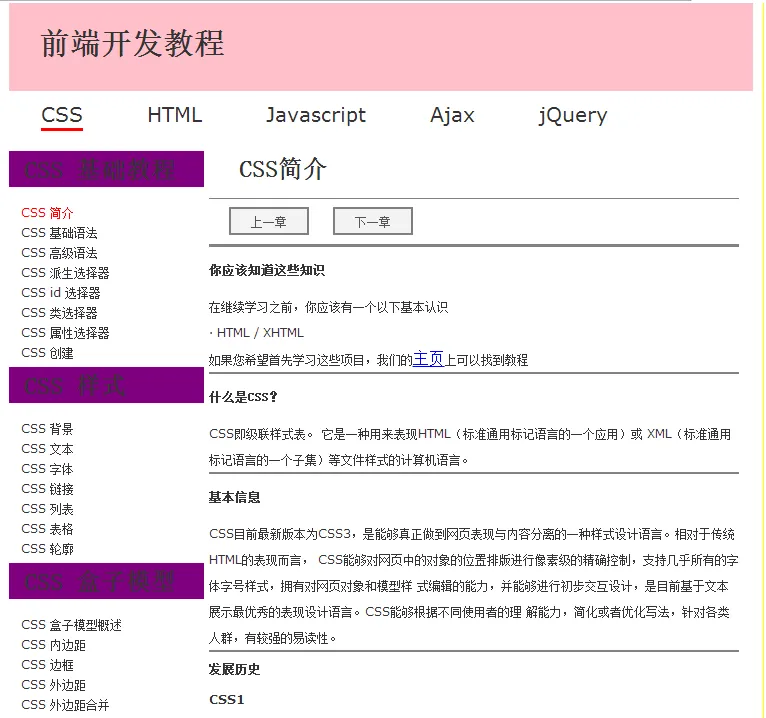
Task: Open CSS 高级语法 sidebar link
Action: click(59, 253)
